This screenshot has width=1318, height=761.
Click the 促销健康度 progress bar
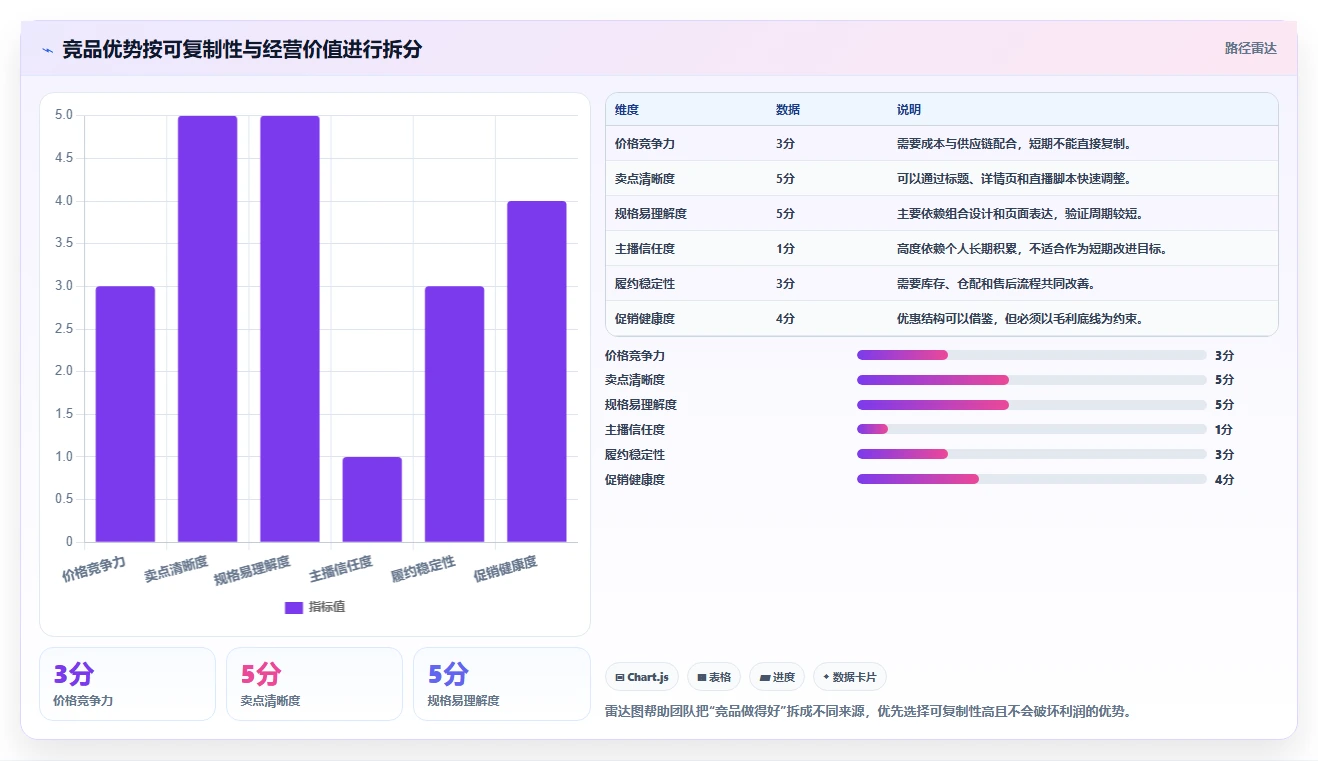(1032, 480)
